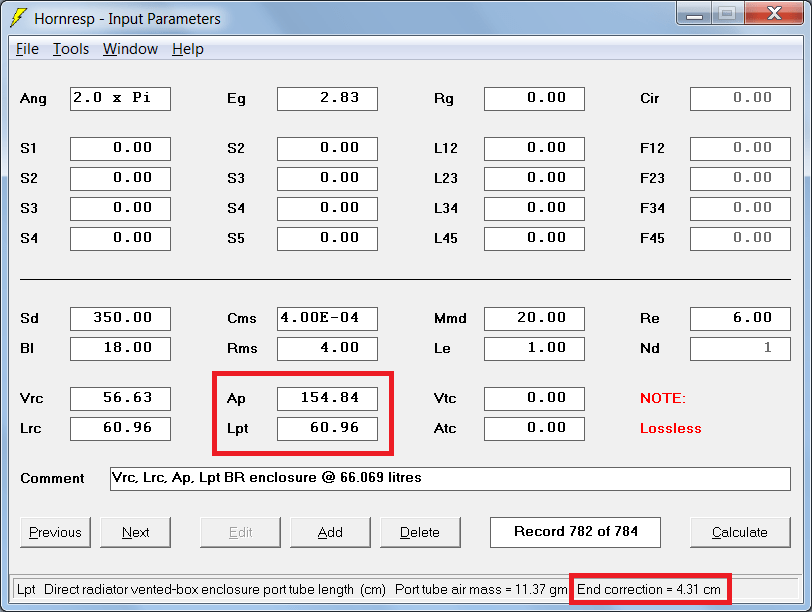Select the Le field showing 1.00
Image resolution: width=812 pixels, height=612 pixels.
(534, 349)
